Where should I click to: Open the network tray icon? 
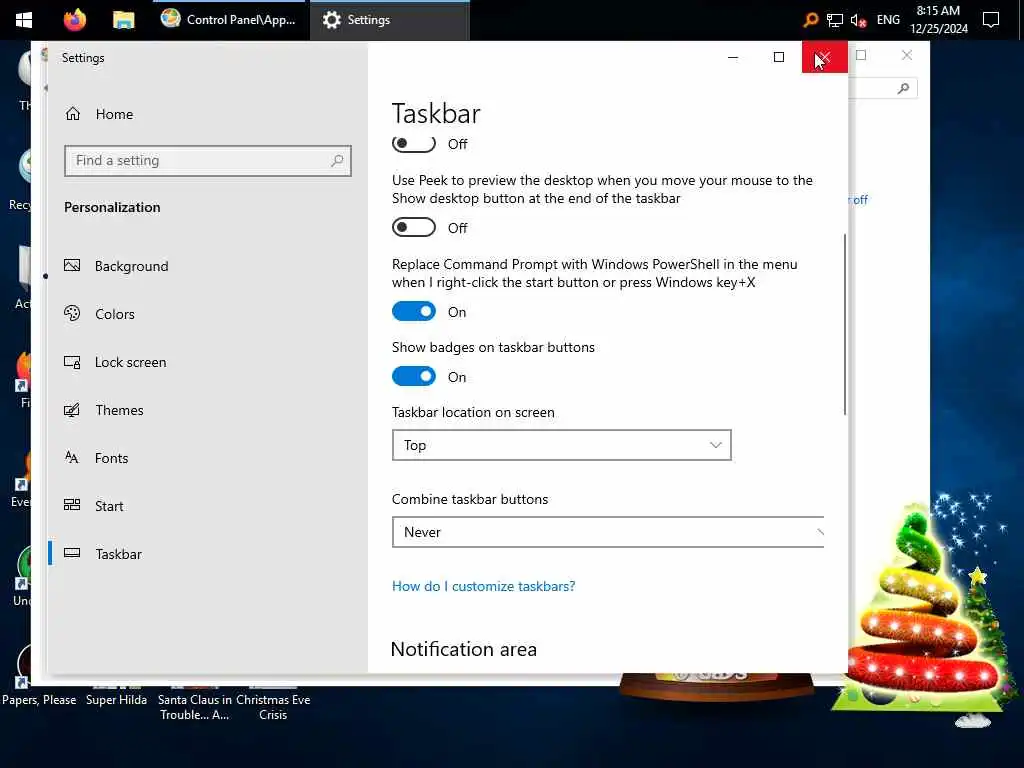835,20
